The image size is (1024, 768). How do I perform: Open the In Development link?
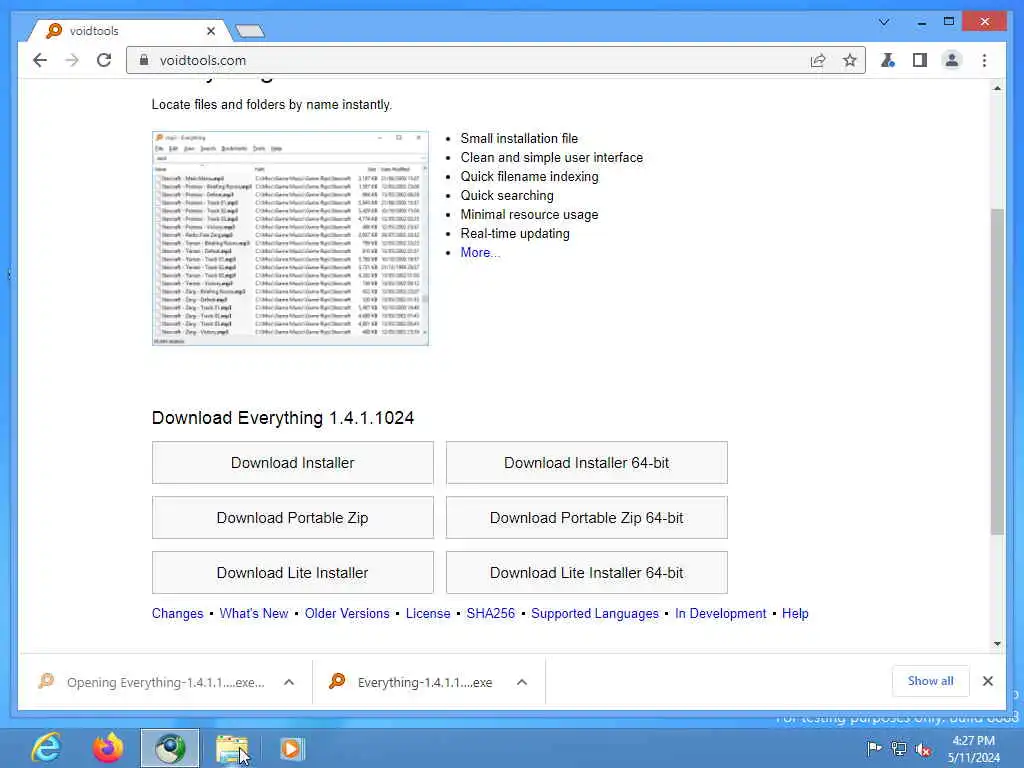point(720,613)
